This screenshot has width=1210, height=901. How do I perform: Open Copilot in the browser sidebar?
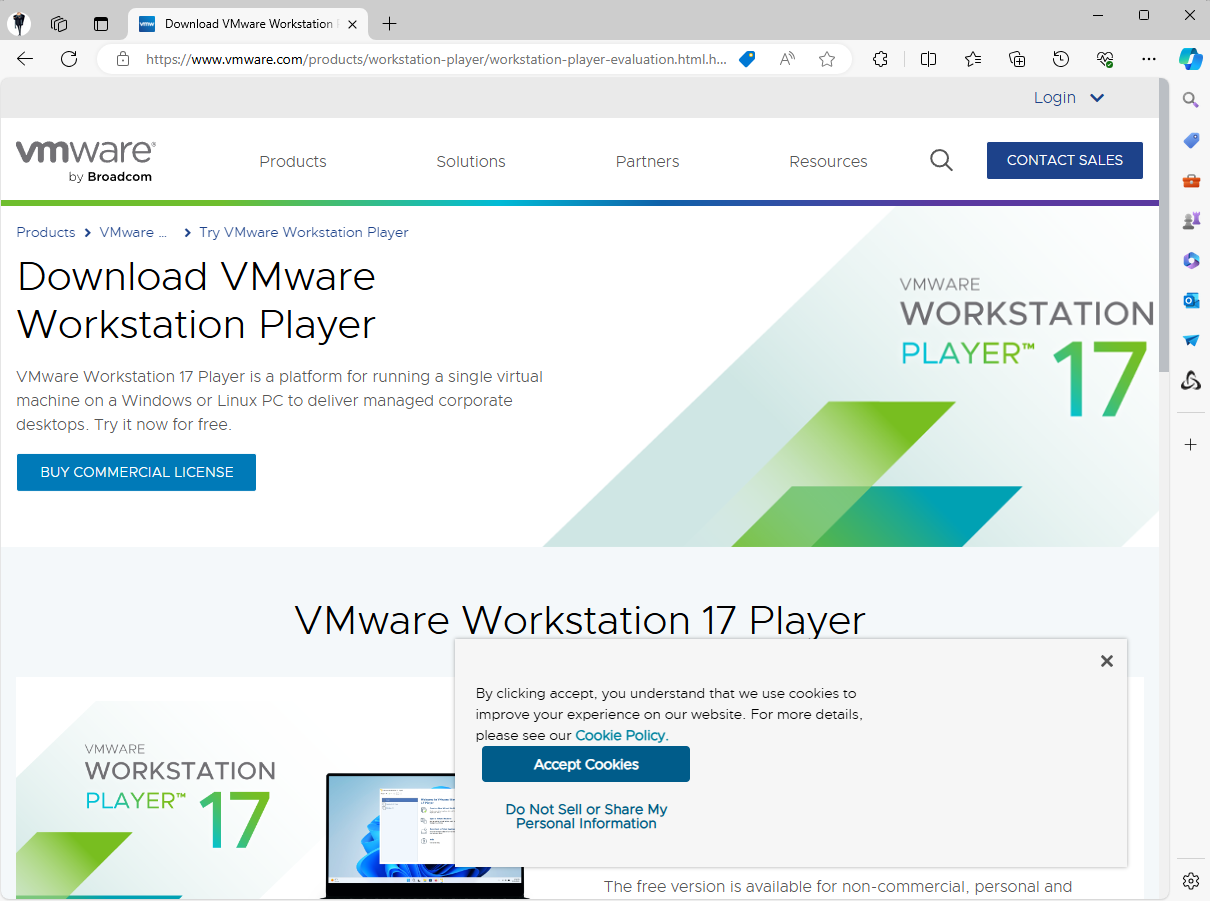point(1191,59)
